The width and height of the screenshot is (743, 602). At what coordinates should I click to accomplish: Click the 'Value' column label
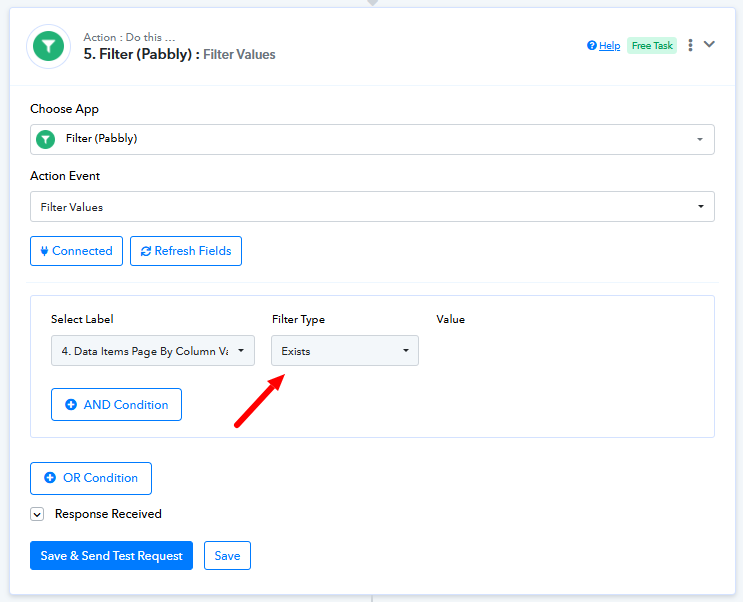coord(450,319)
